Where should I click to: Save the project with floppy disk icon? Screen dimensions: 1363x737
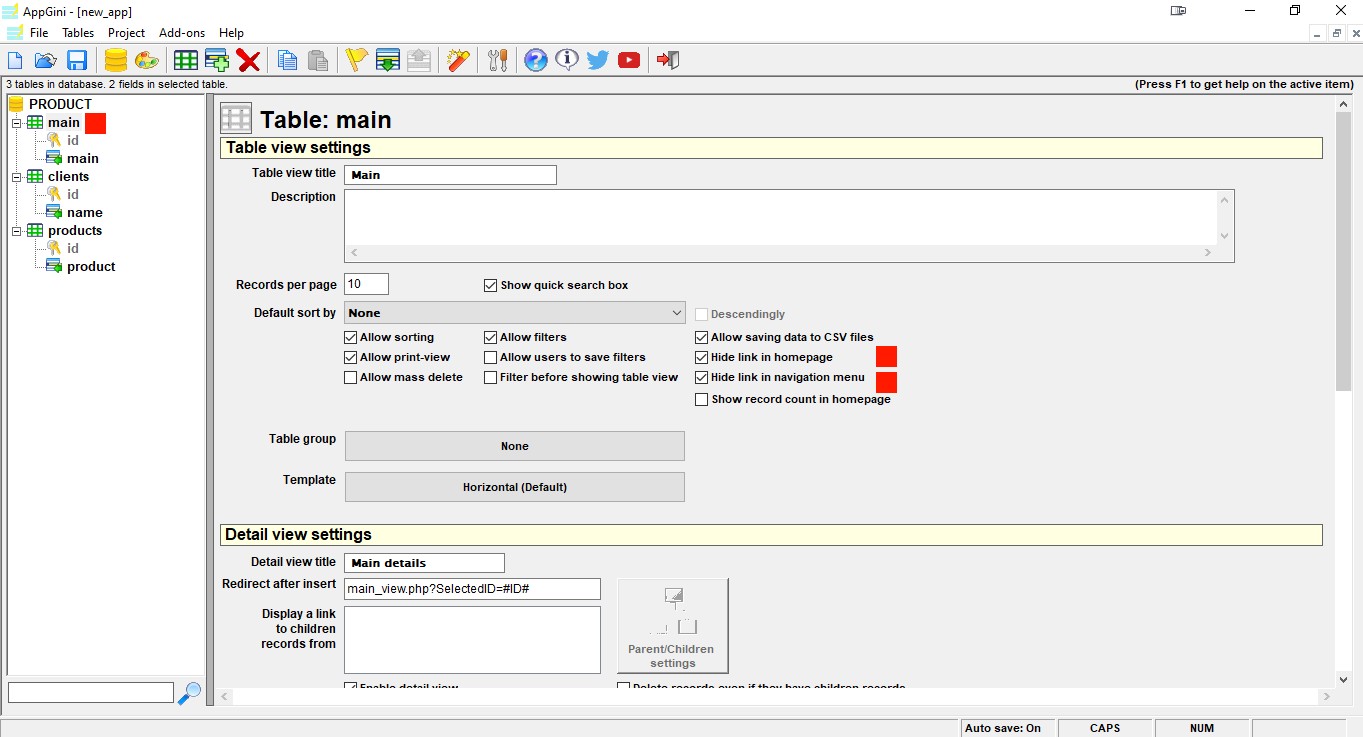coord(77,61)
